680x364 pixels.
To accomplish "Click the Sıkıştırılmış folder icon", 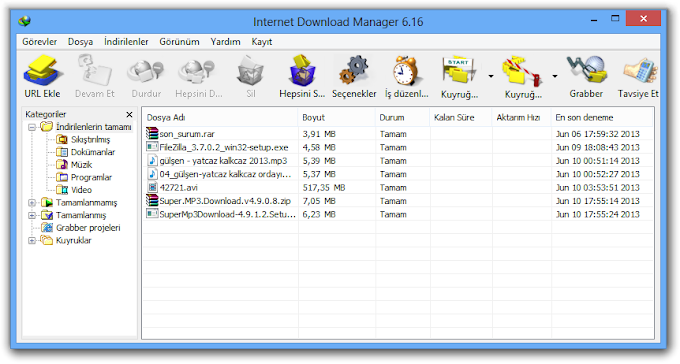I will coord(62,139).
